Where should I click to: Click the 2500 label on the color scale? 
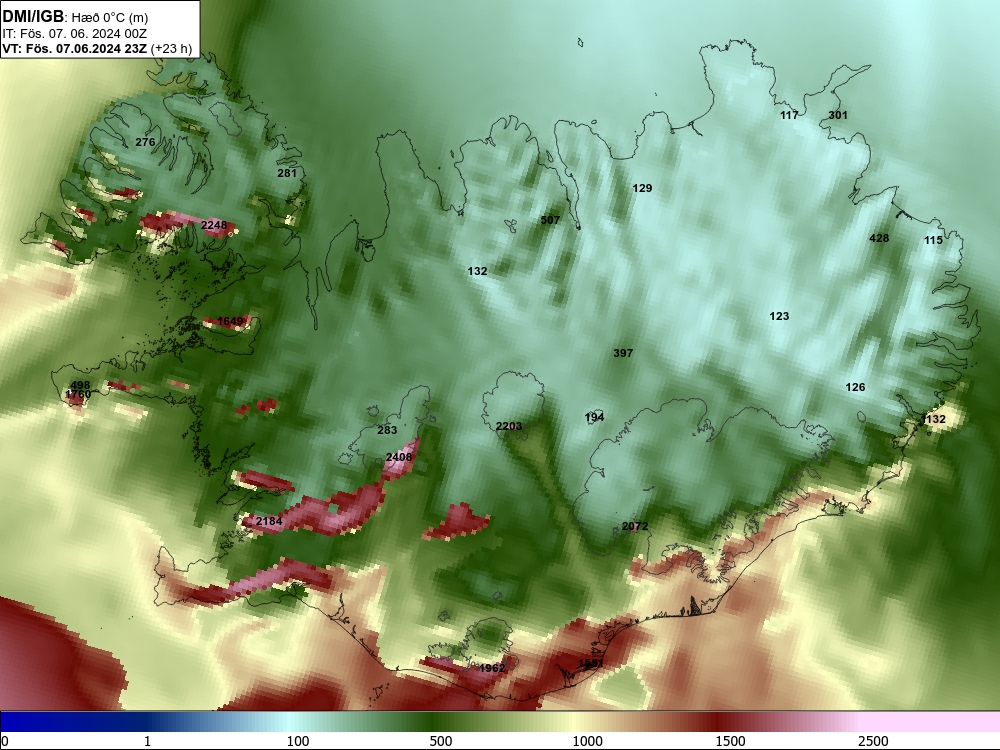(873, 741)
